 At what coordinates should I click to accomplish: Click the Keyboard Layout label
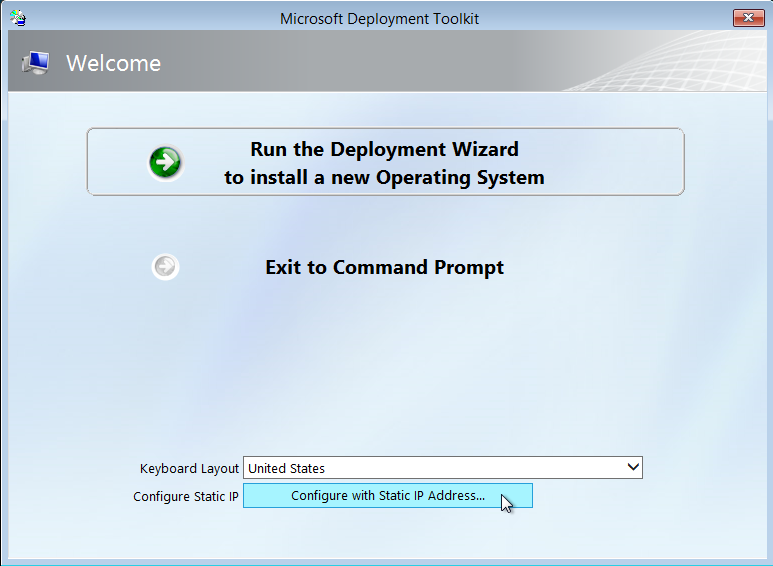tap(189, 468)
